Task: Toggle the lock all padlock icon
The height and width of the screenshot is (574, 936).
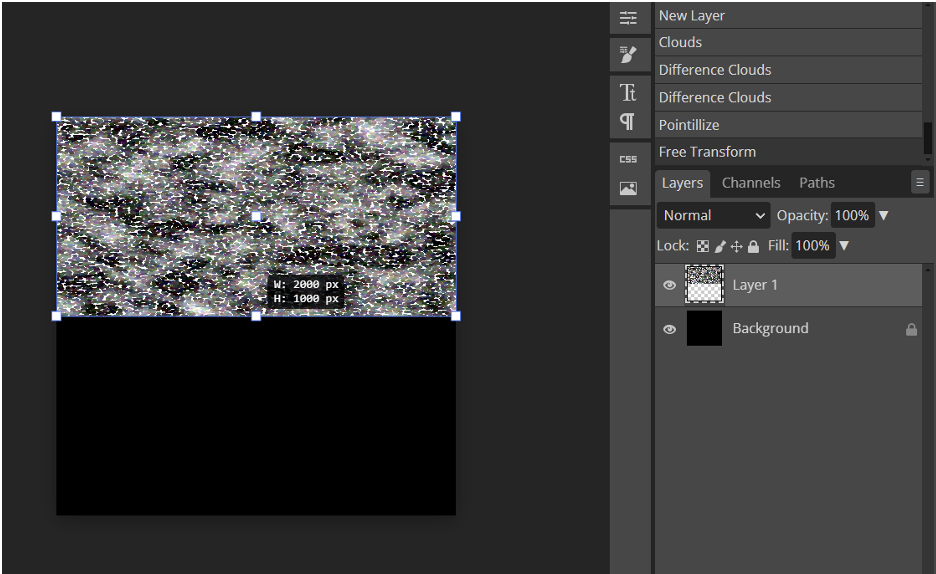Action: coord(753,246)
